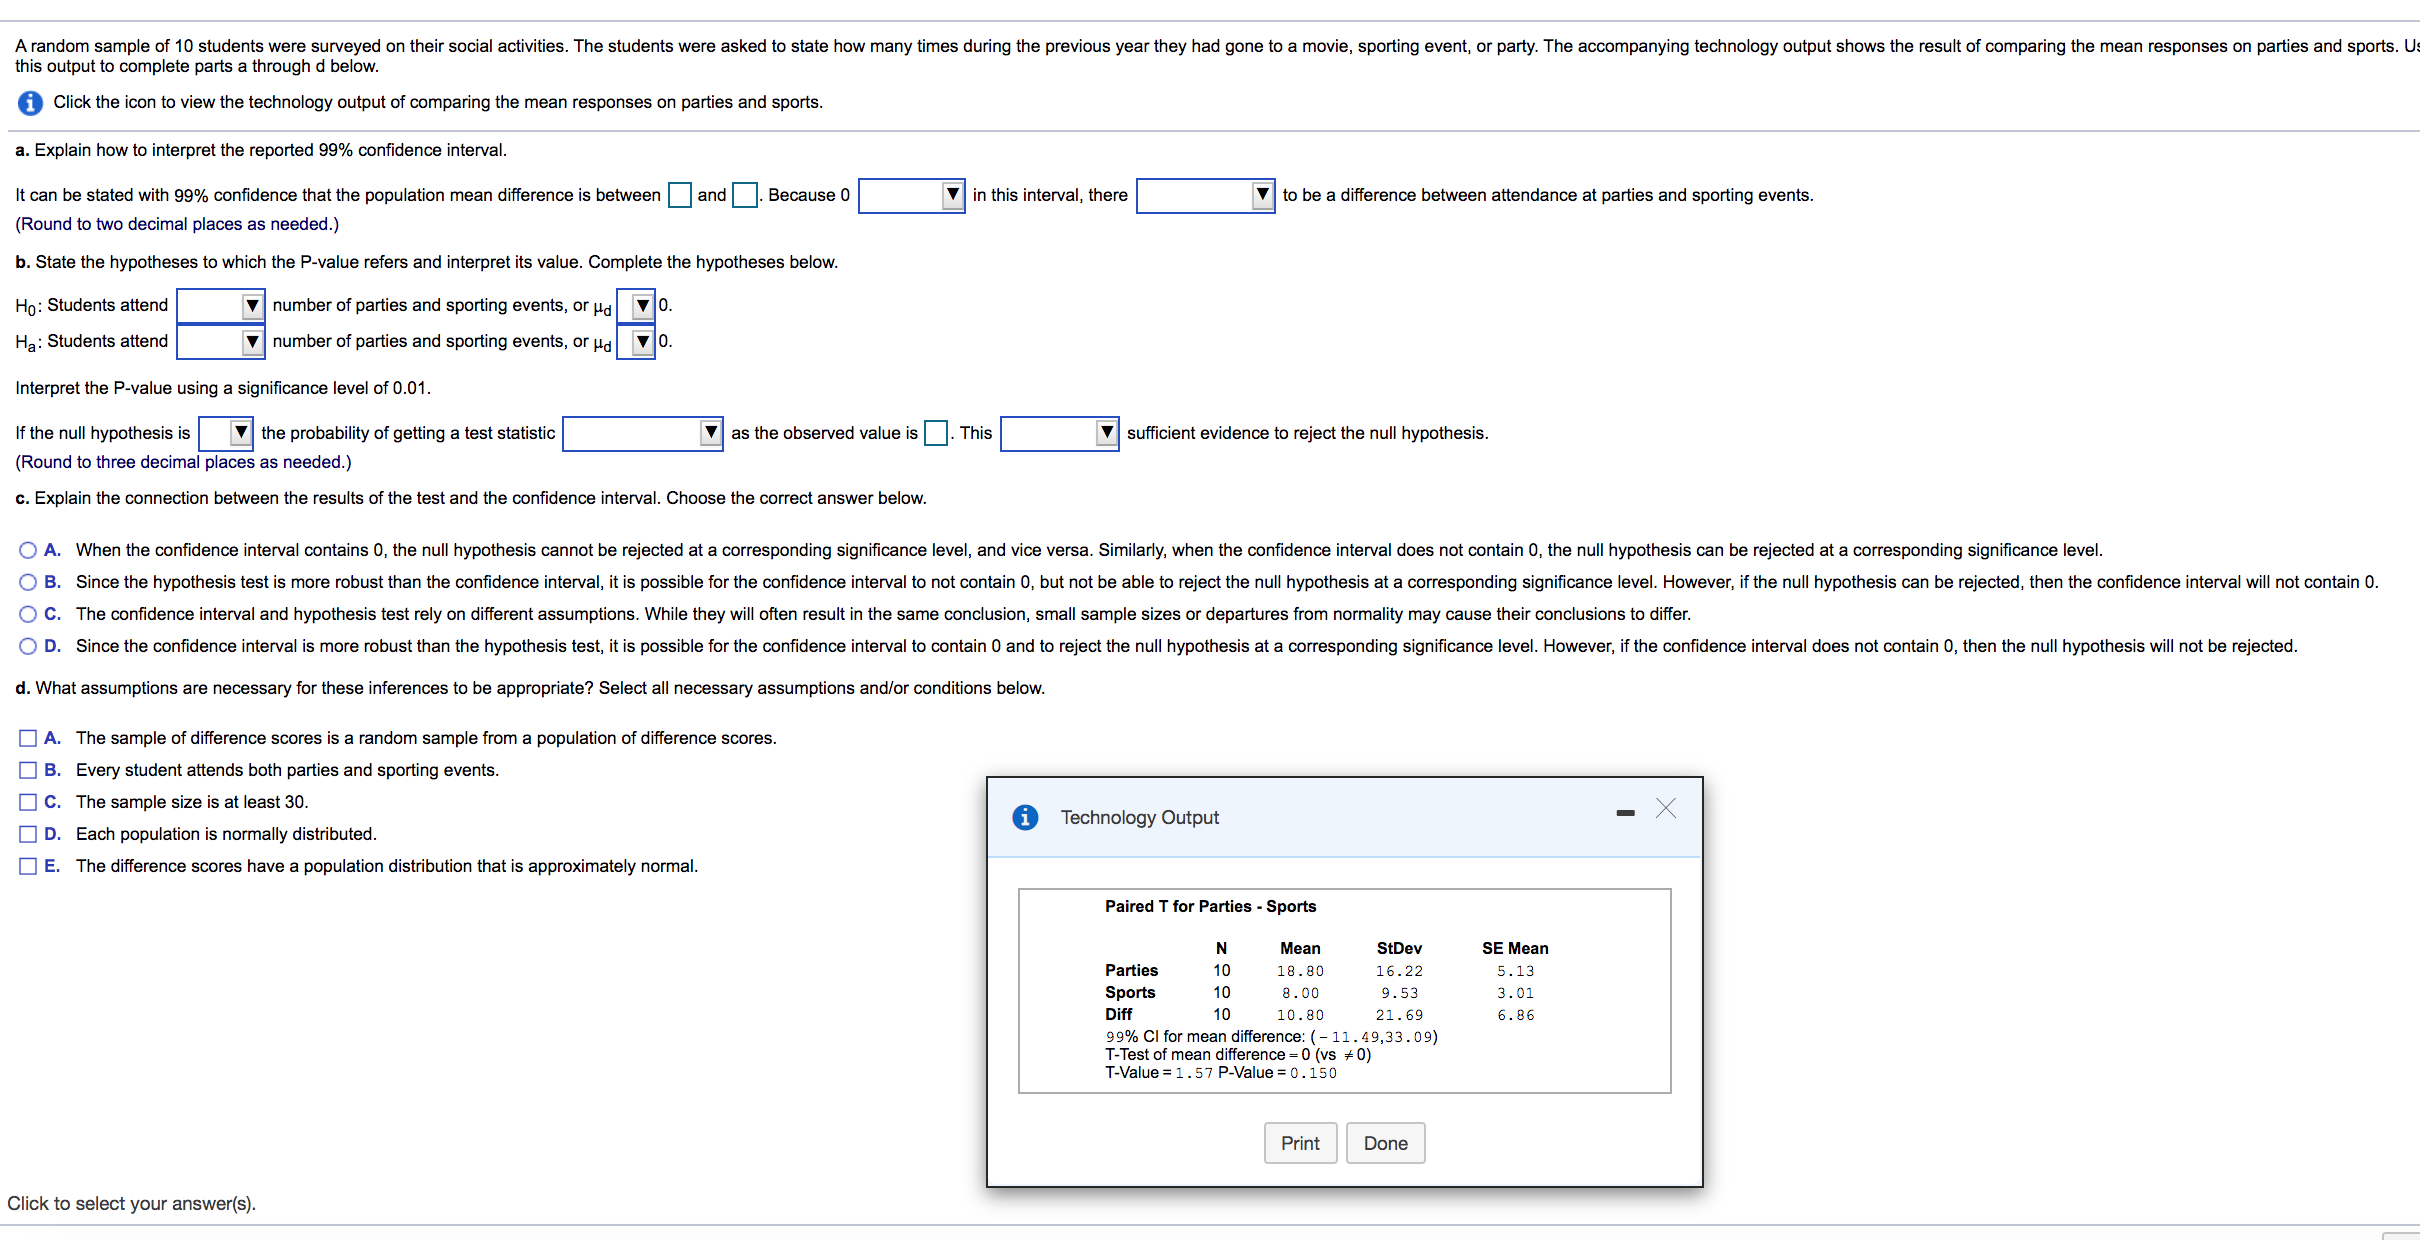Click the info icon in Technology Output dialog
Viewport: 2420px width, 1240px height.
(1025, 818)
